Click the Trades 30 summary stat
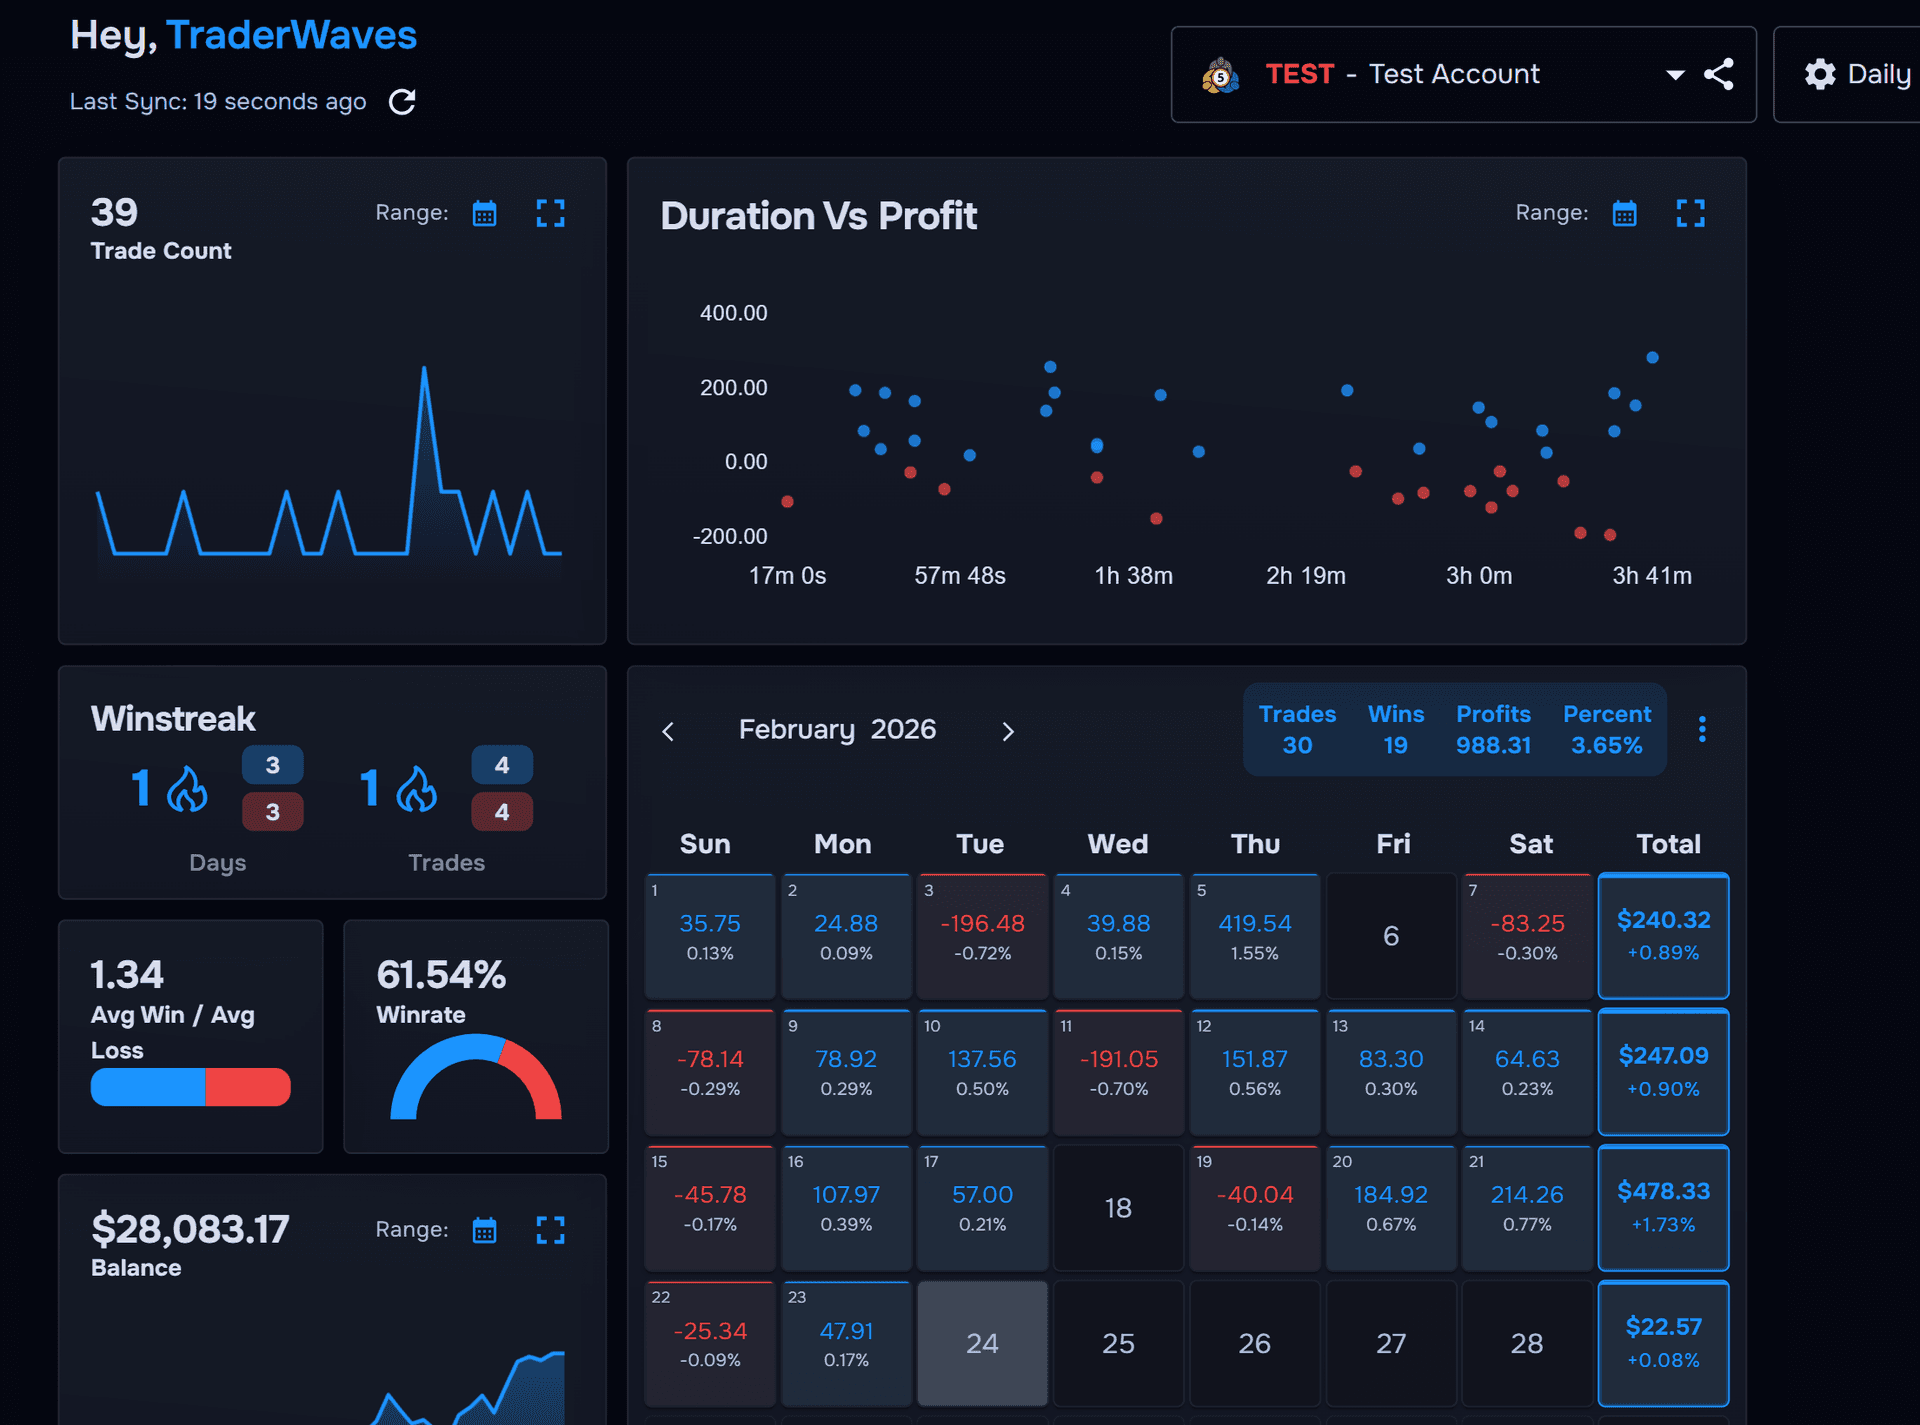This screenshot has width=1920, height=1425. click(x=1297, y=729)
